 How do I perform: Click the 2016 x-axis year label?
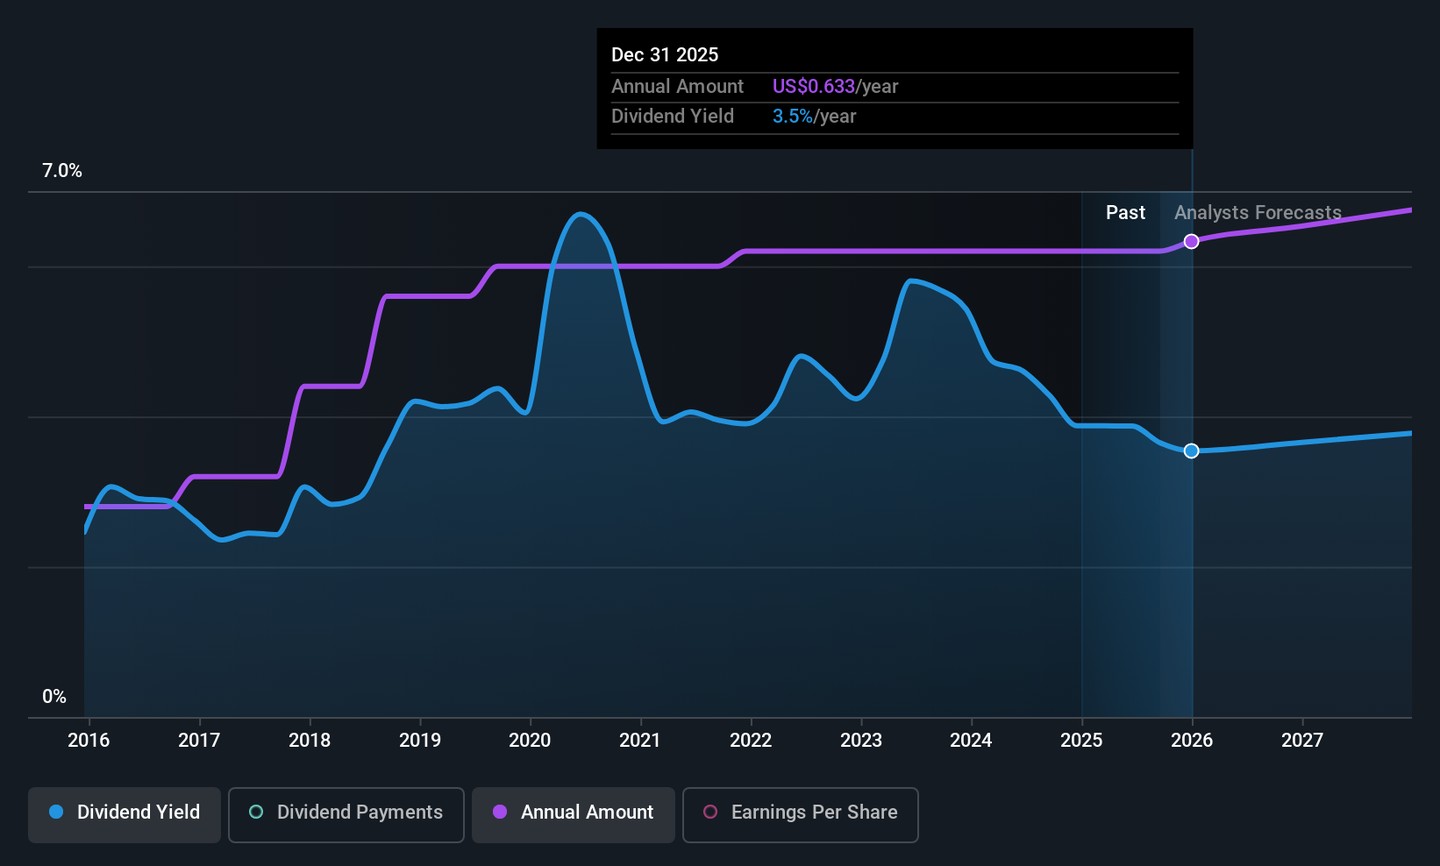[x=88, y=740]
